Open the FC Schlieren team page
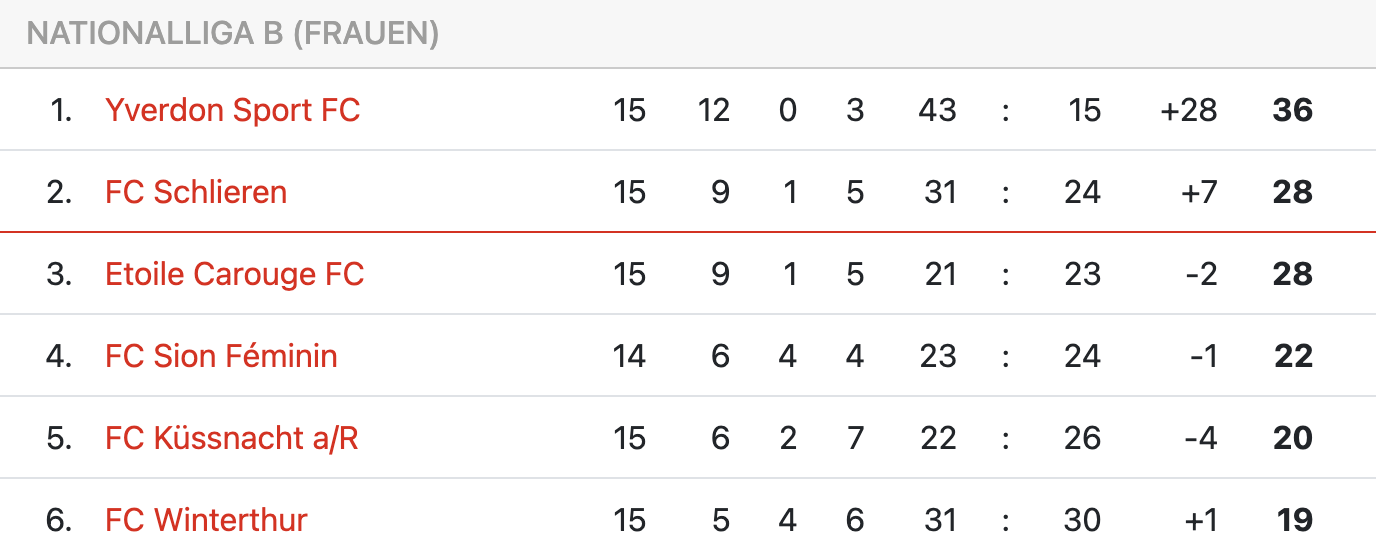 196,192
